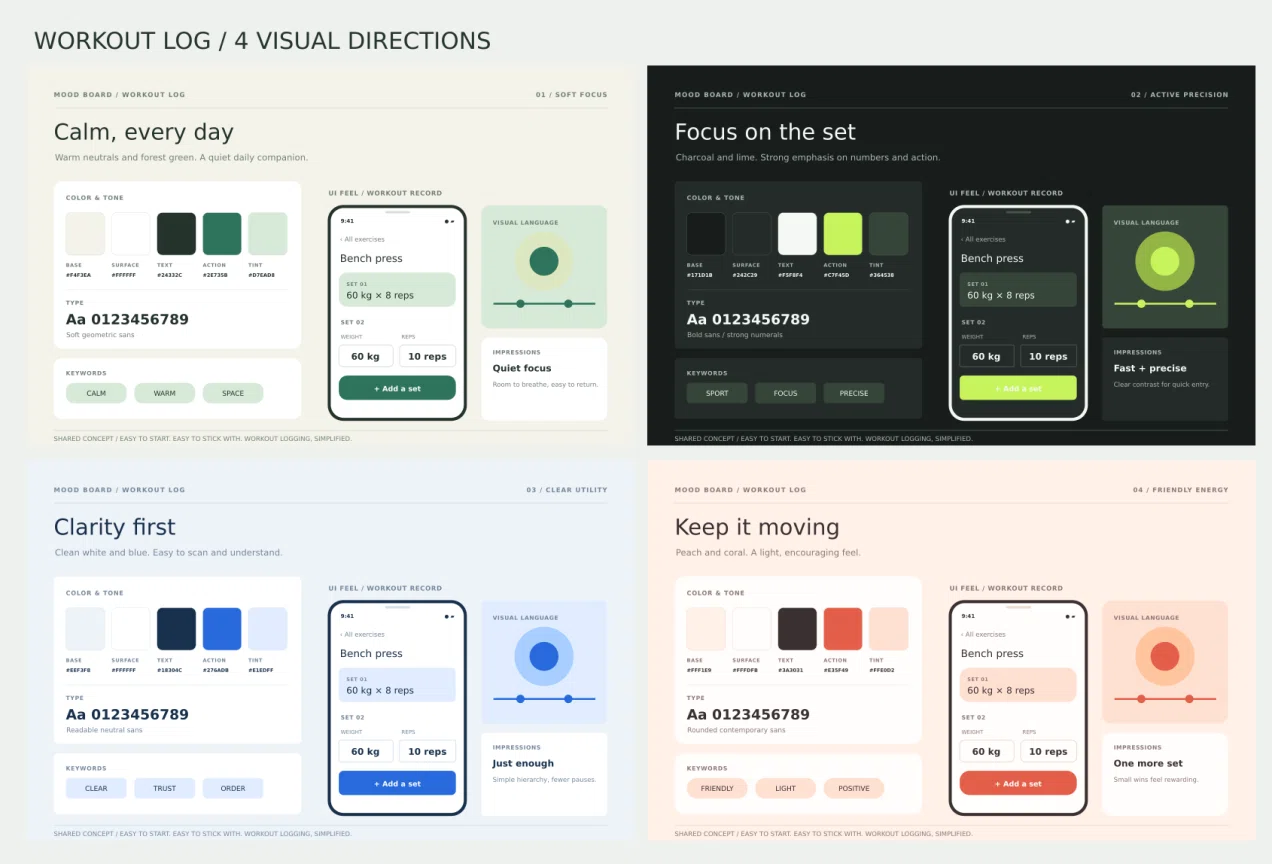1272x864 pixels.
Task: Select the FRIENDLY keyword chip
Action: pos(717,788)
